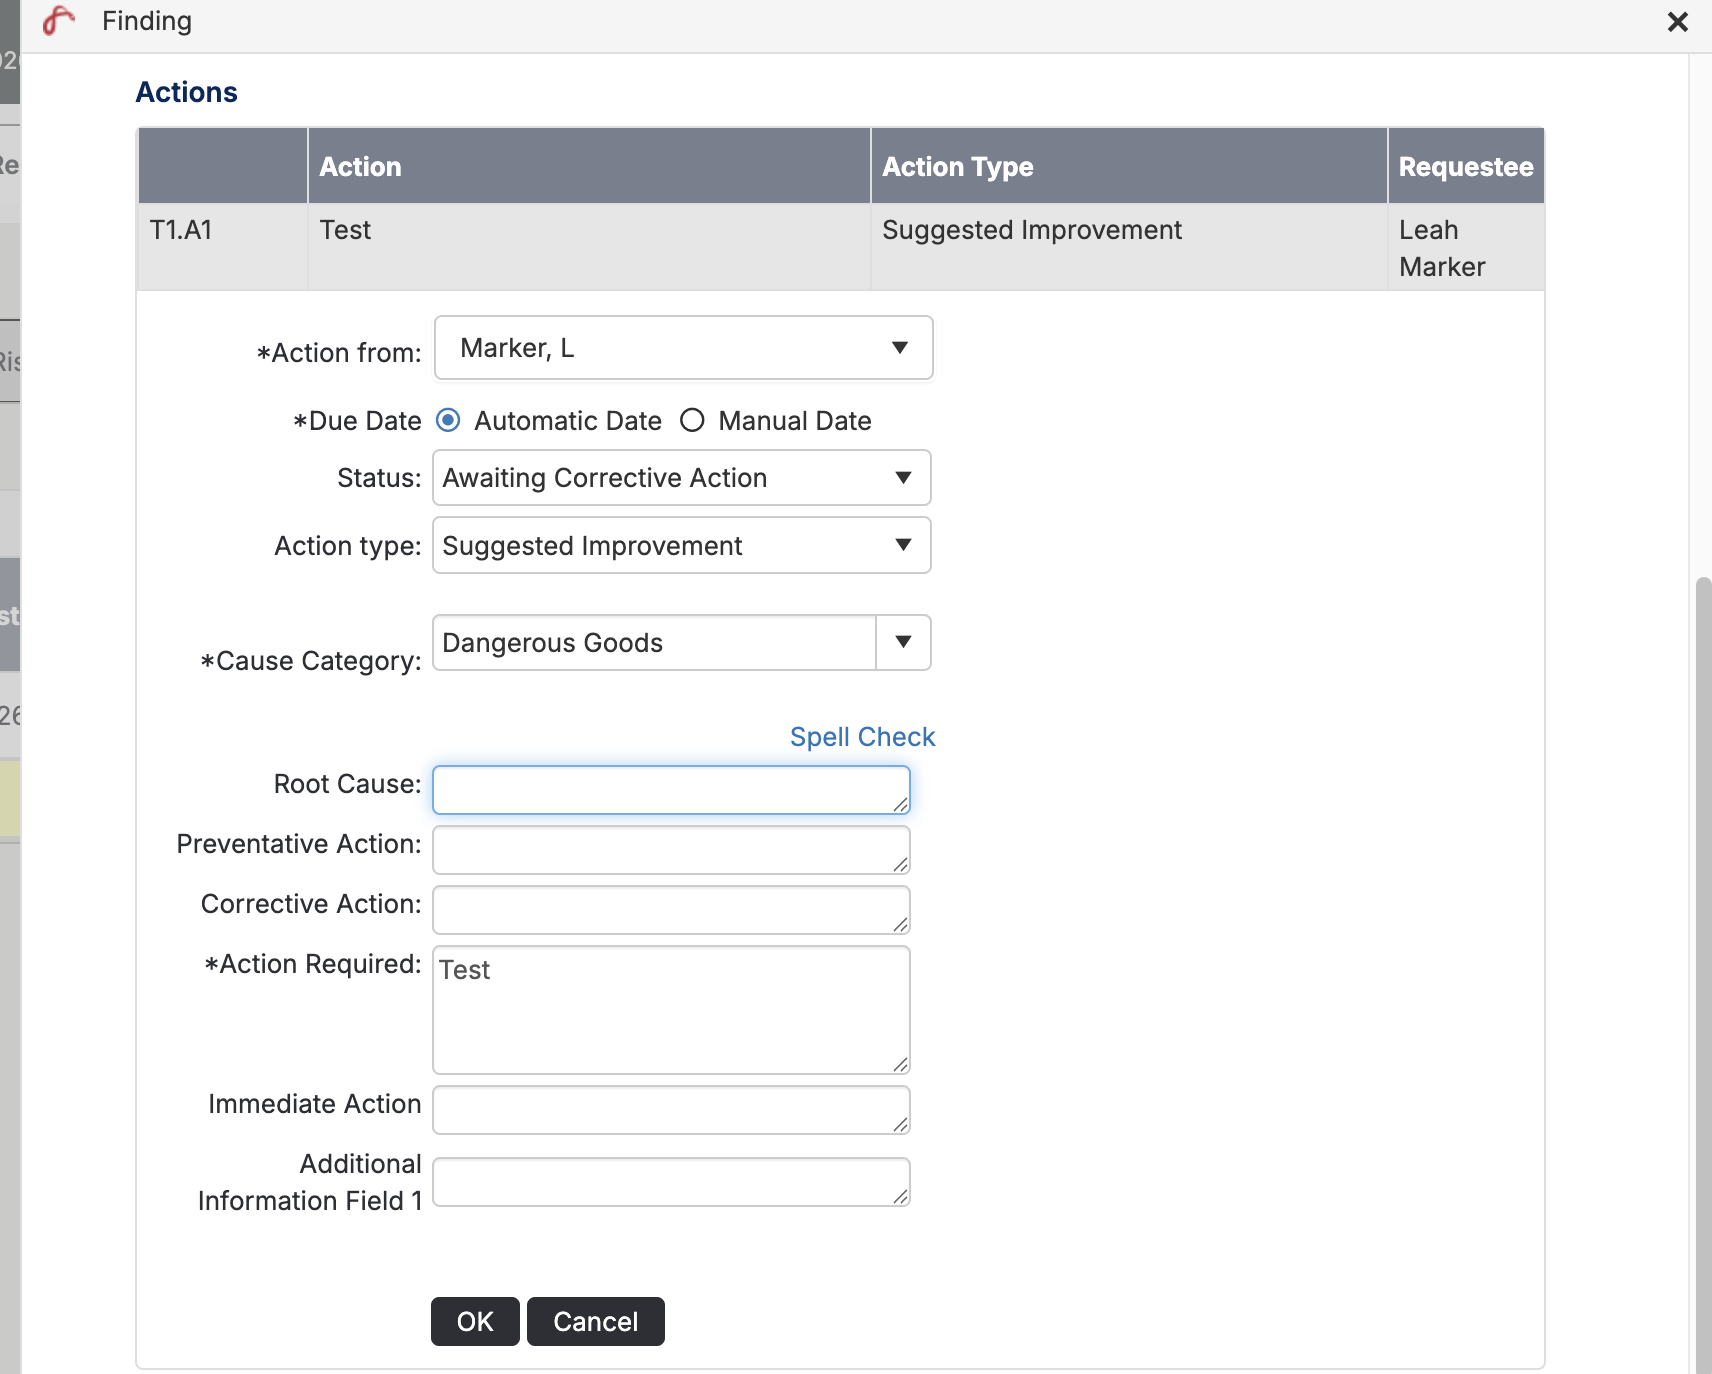Select the Automatic Date radio button
1712x1374 pixels.
pyautogui.click(x=448, y=421)
